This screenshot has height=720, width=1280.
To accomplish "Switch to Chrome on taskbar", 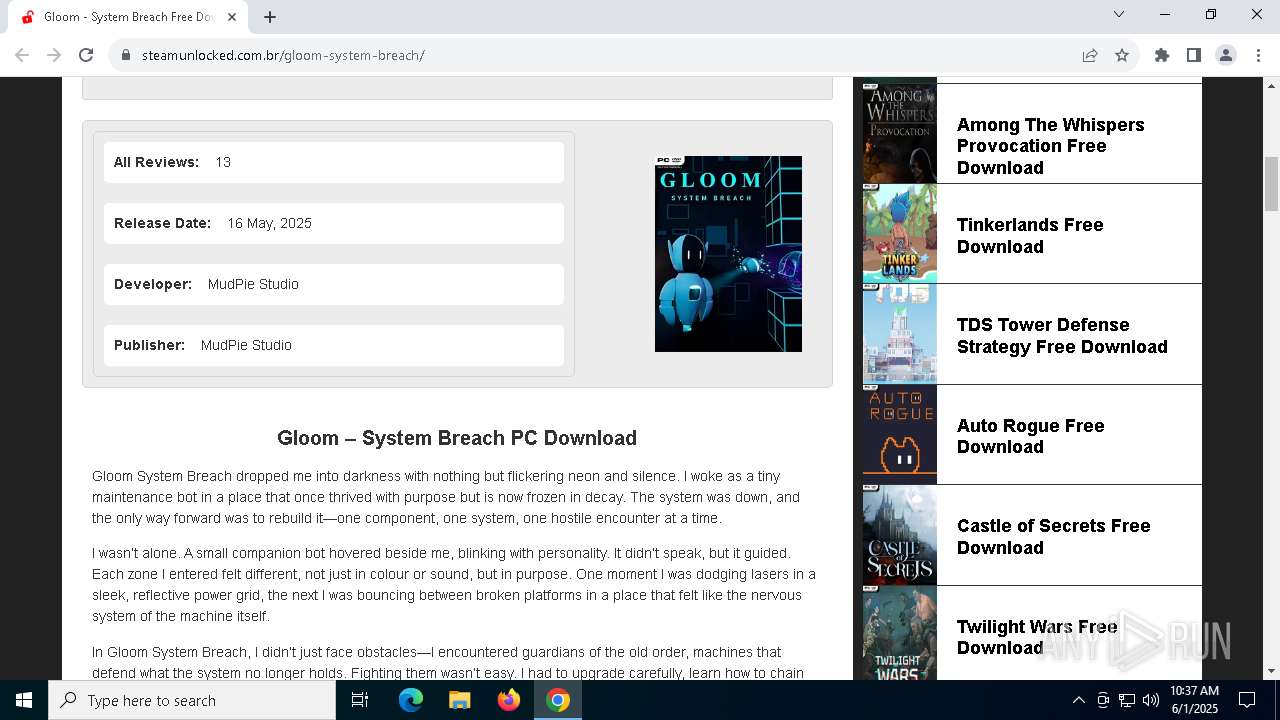I will pos(558,700).
